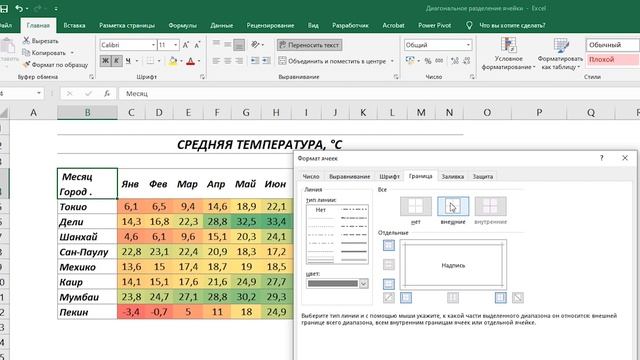Toggle inner horizontal border button
This screenshot has height=360, width=640.
pyautogui.click(x=389, y=264)
